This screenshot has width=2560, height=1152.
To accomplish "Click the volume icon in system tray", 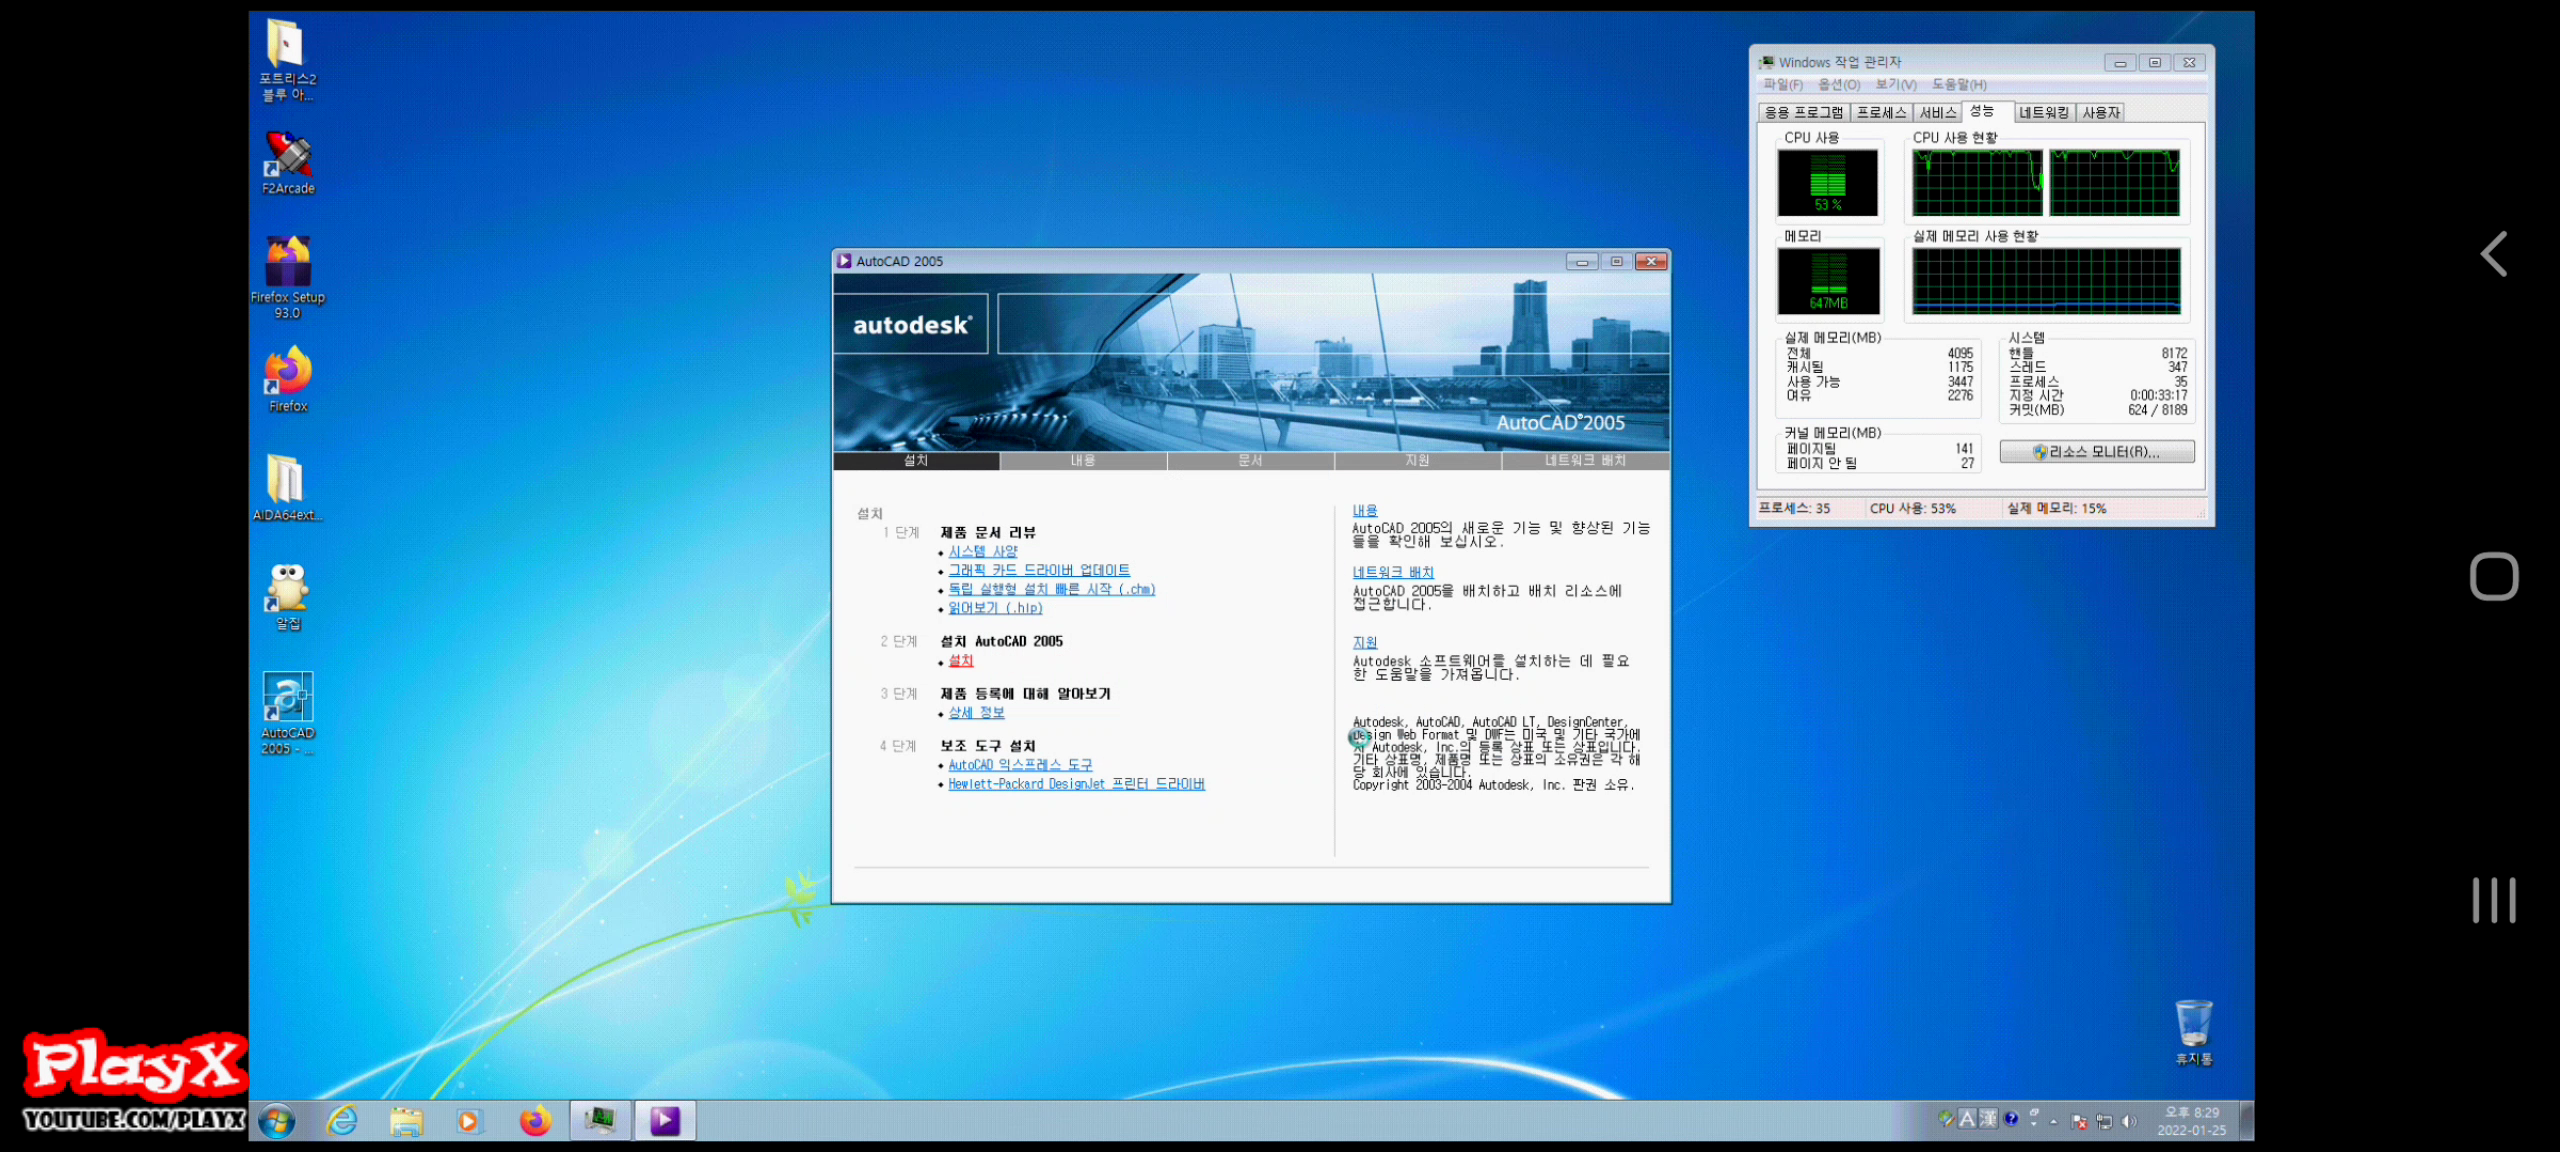I will coord(2129,1121).
